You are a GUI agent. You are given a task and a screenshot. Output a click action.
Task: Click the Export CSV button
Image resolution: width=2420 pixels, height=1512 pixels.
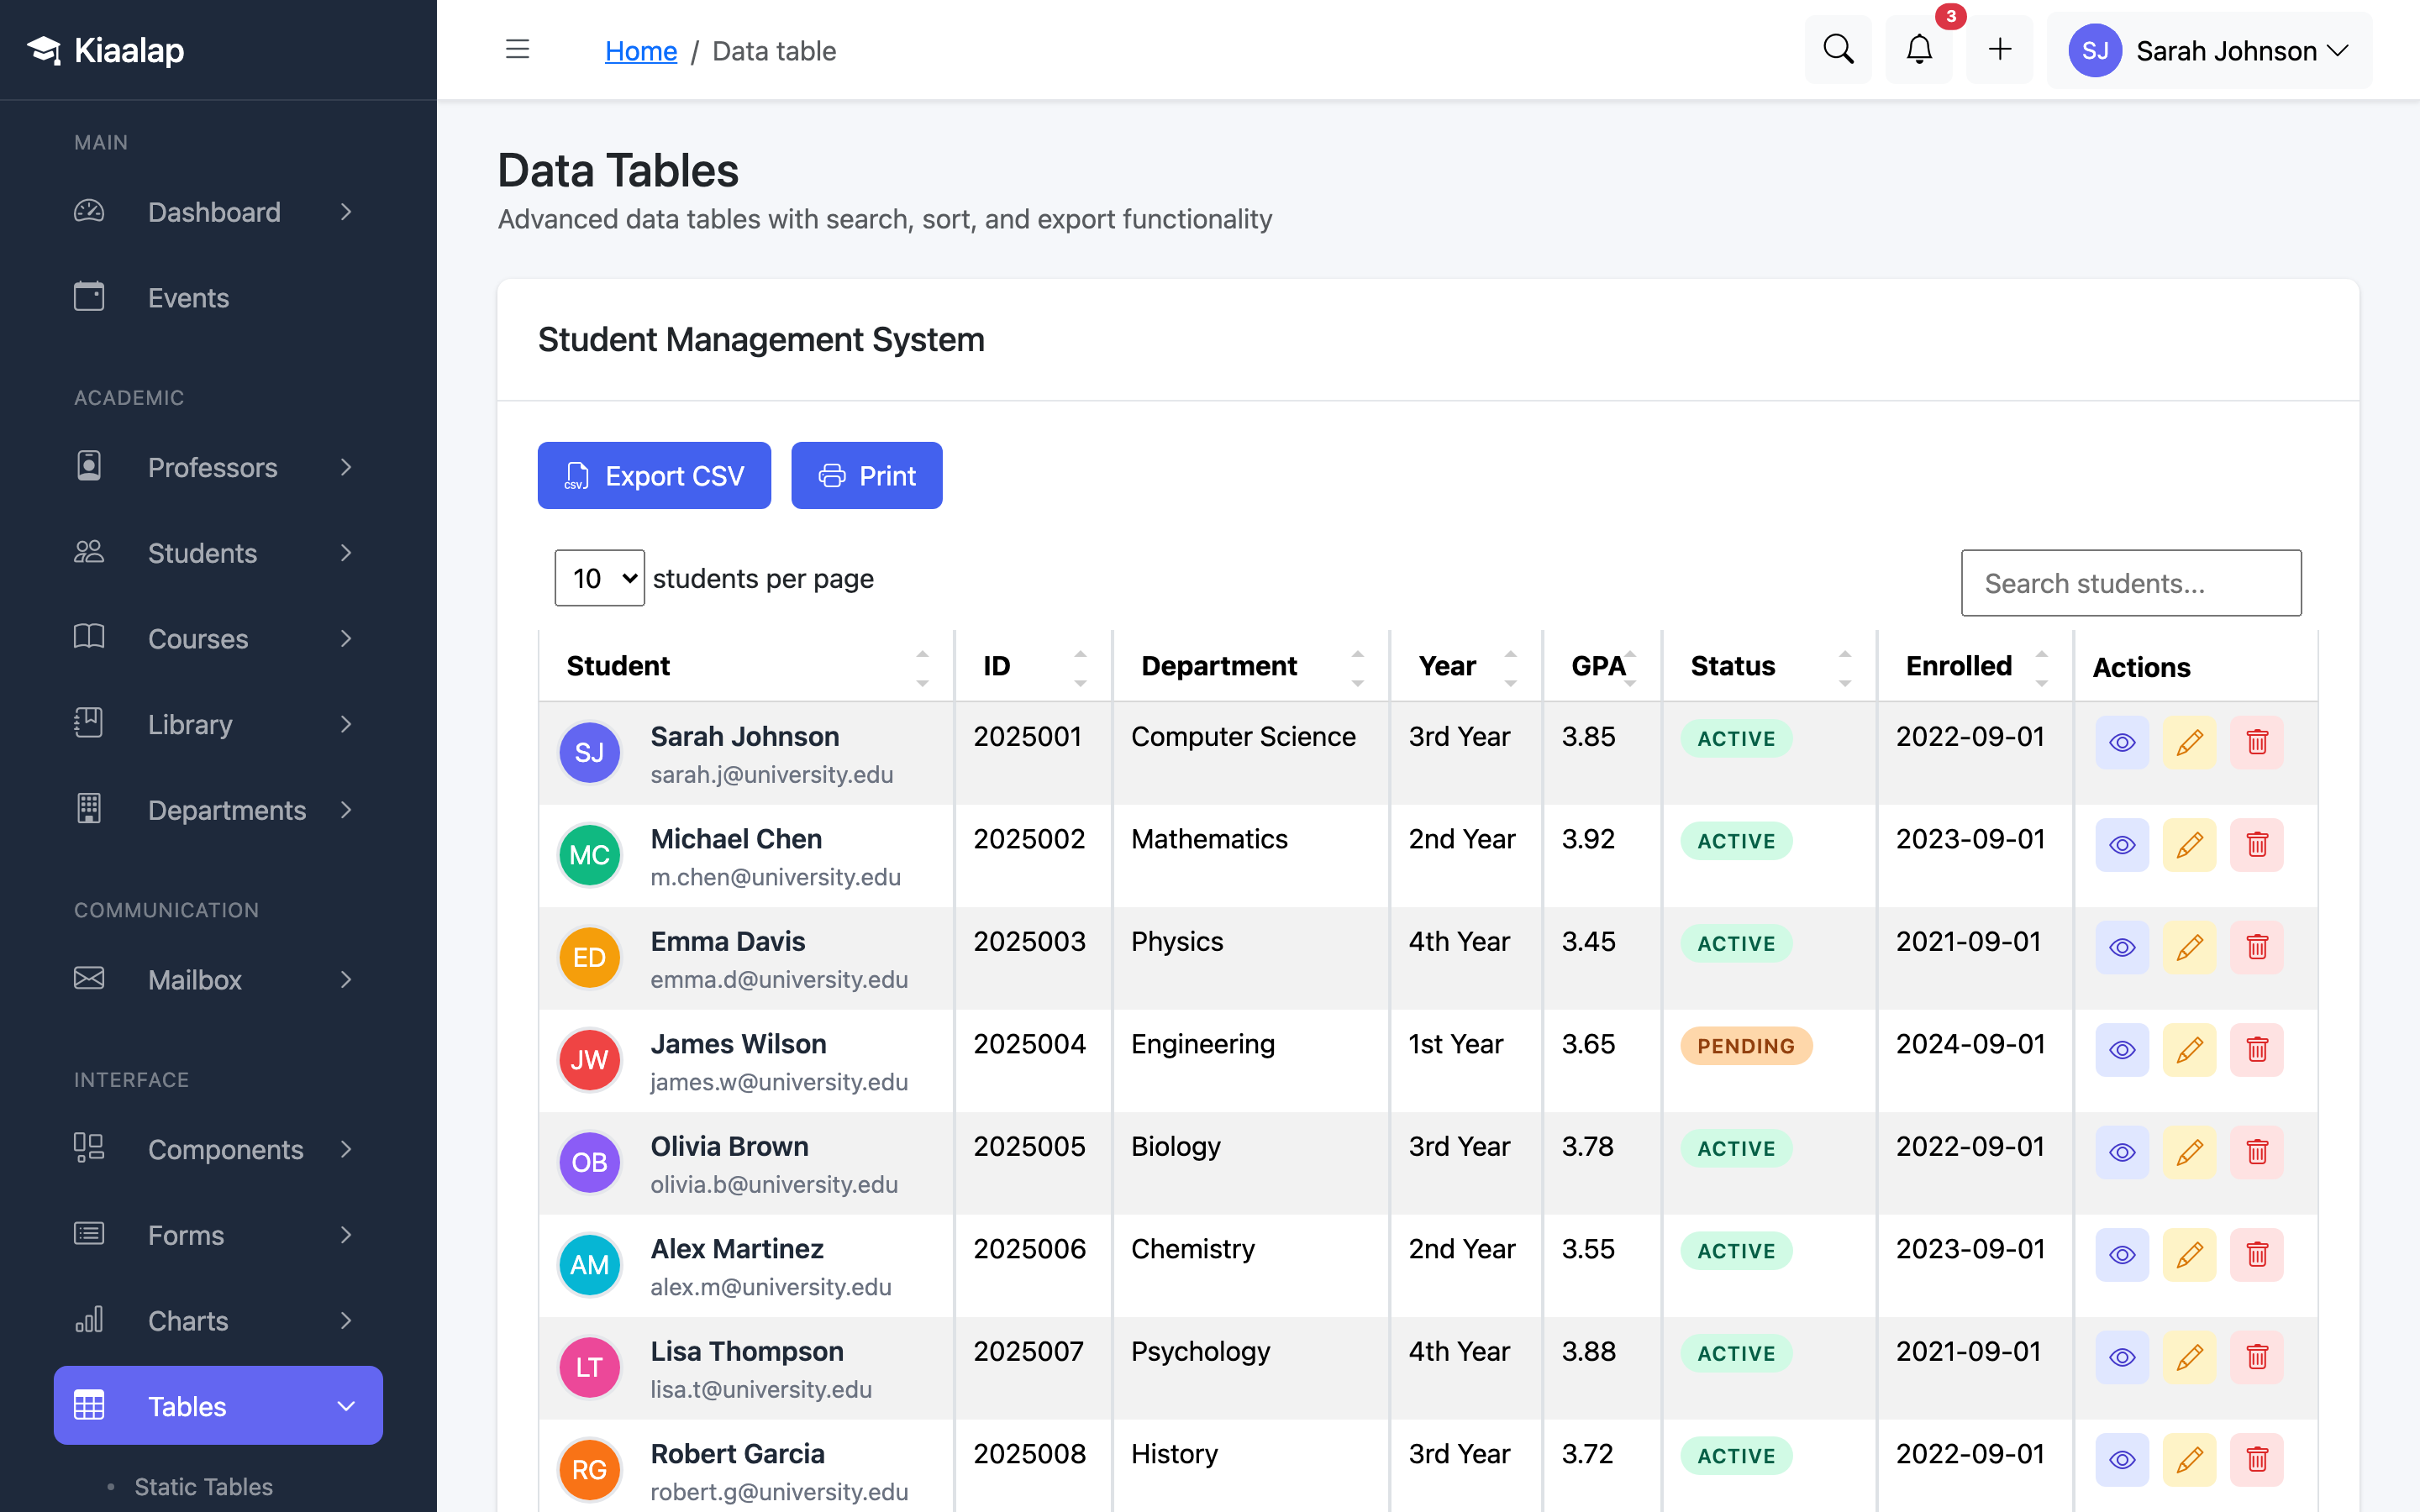coord(654,475)
